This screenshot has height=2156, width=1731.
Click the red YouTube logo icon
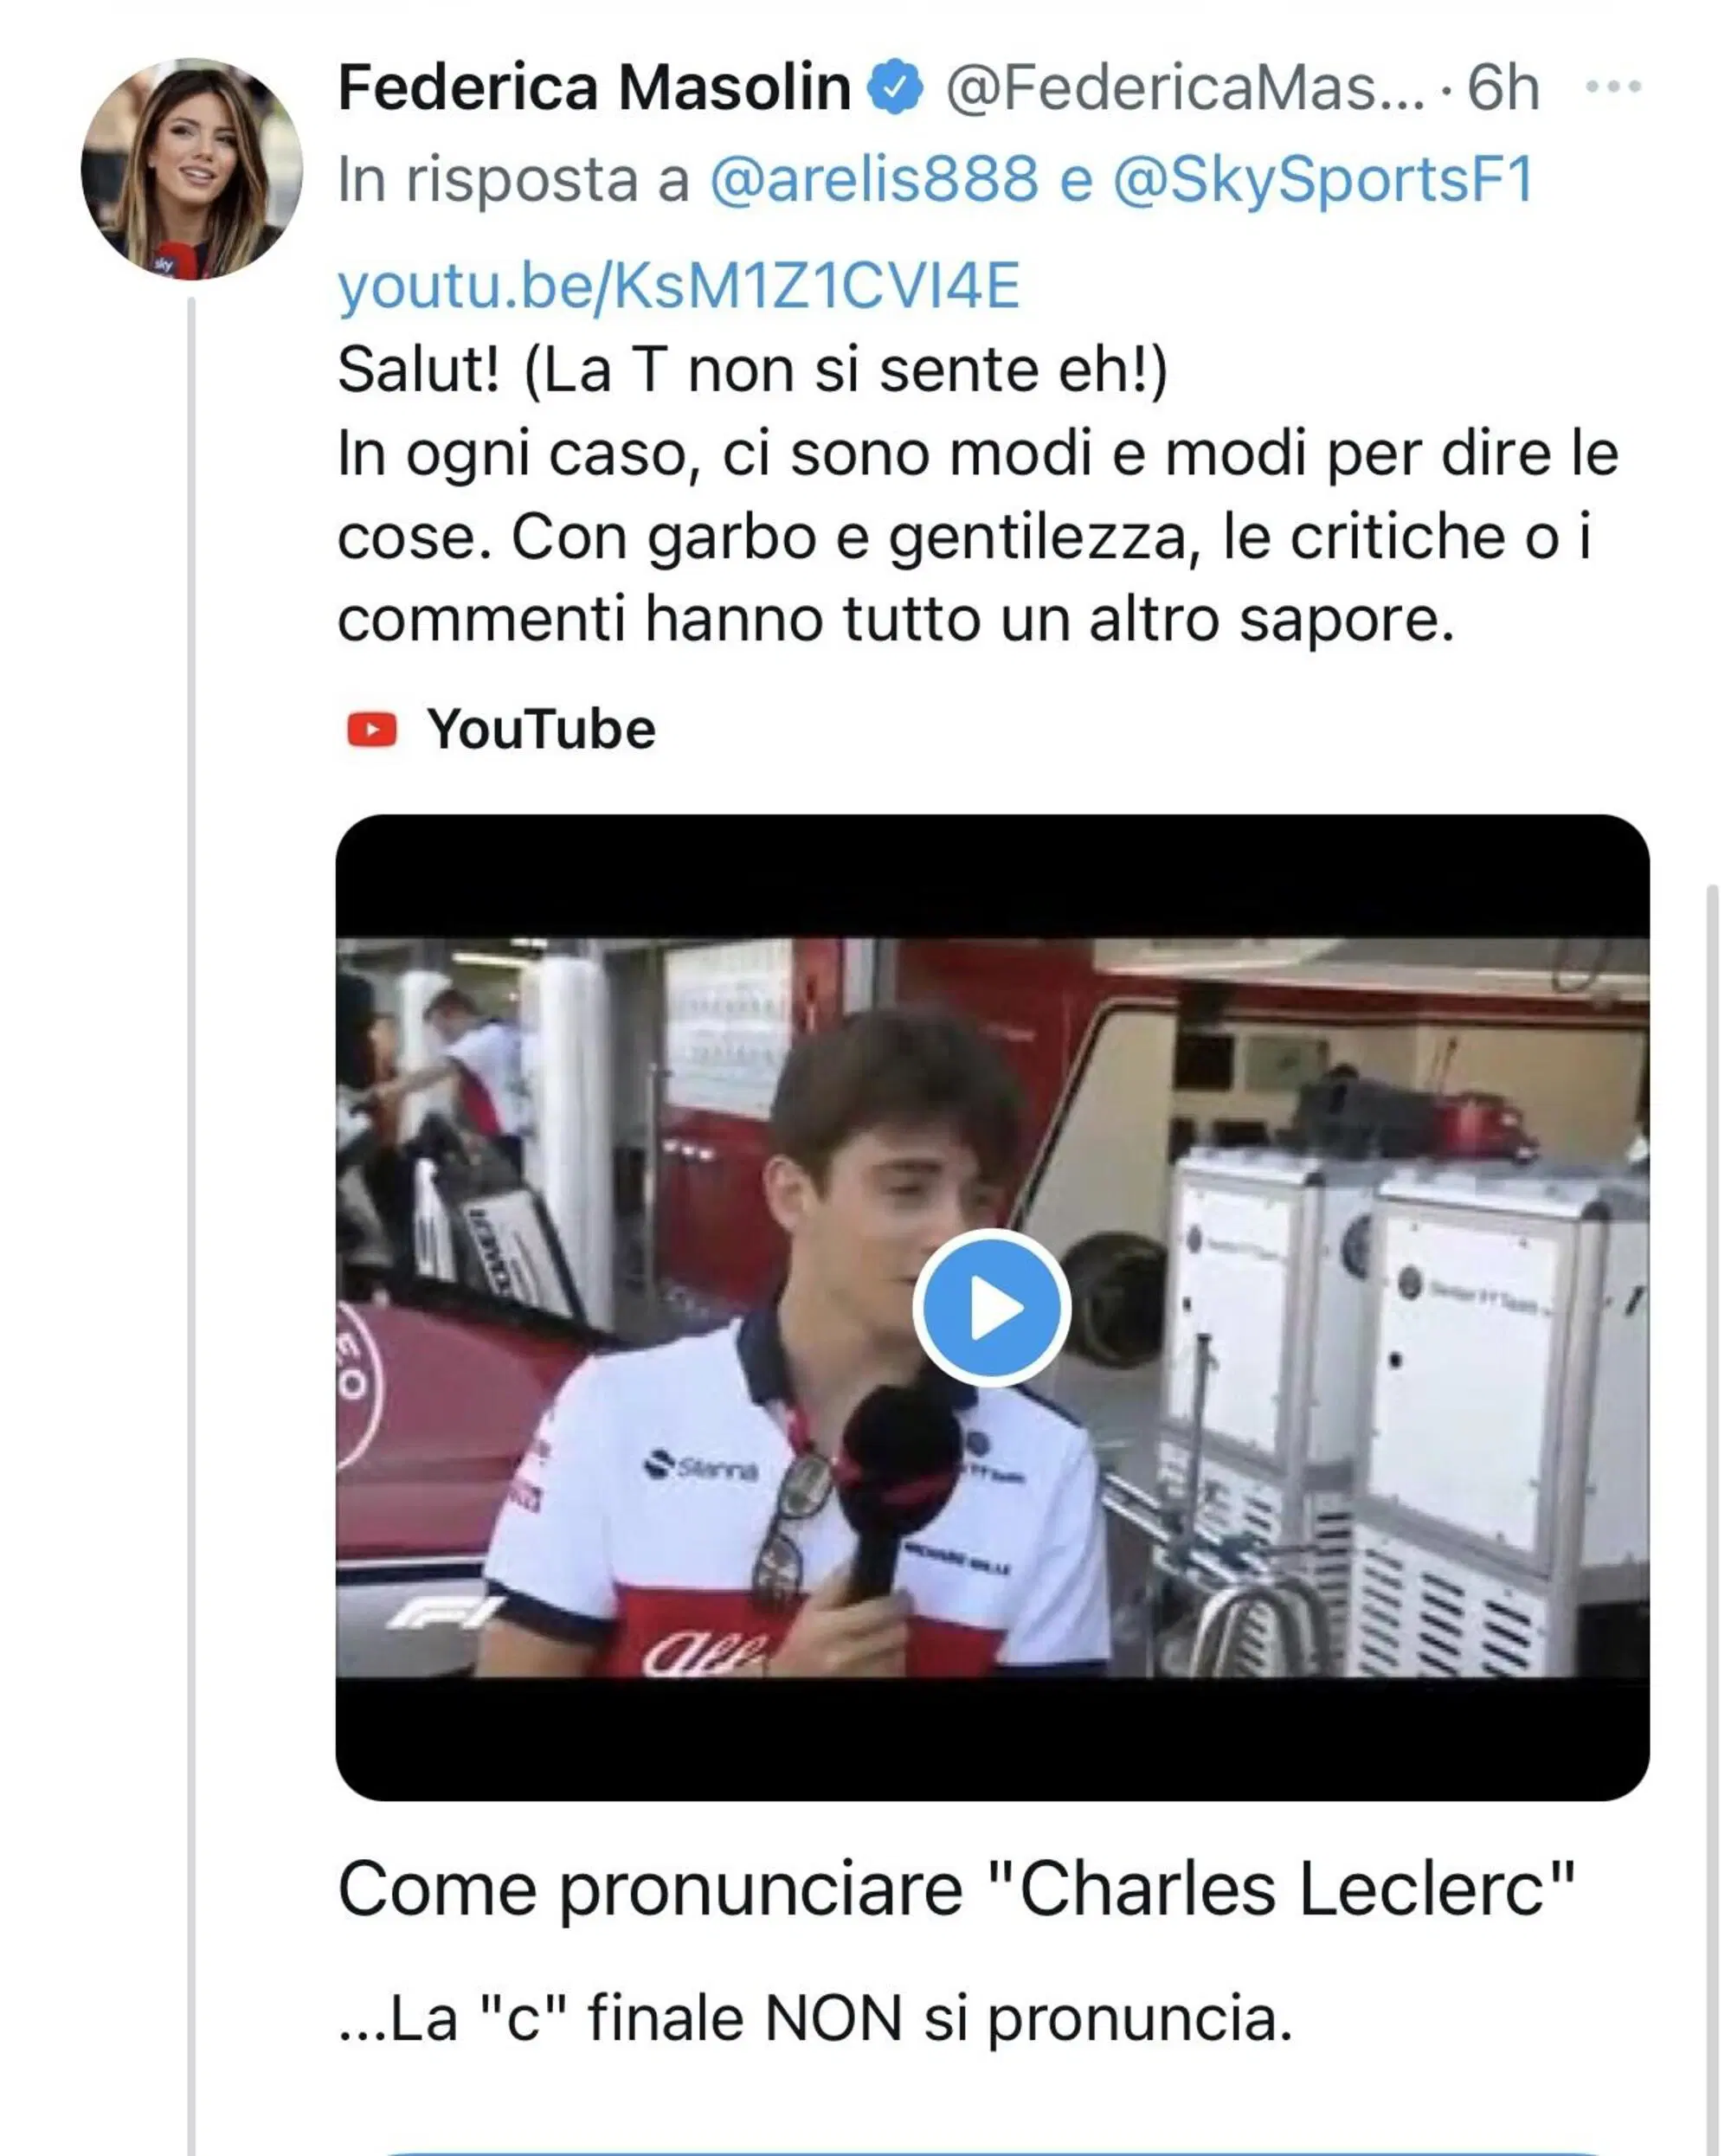click(372, 730)
